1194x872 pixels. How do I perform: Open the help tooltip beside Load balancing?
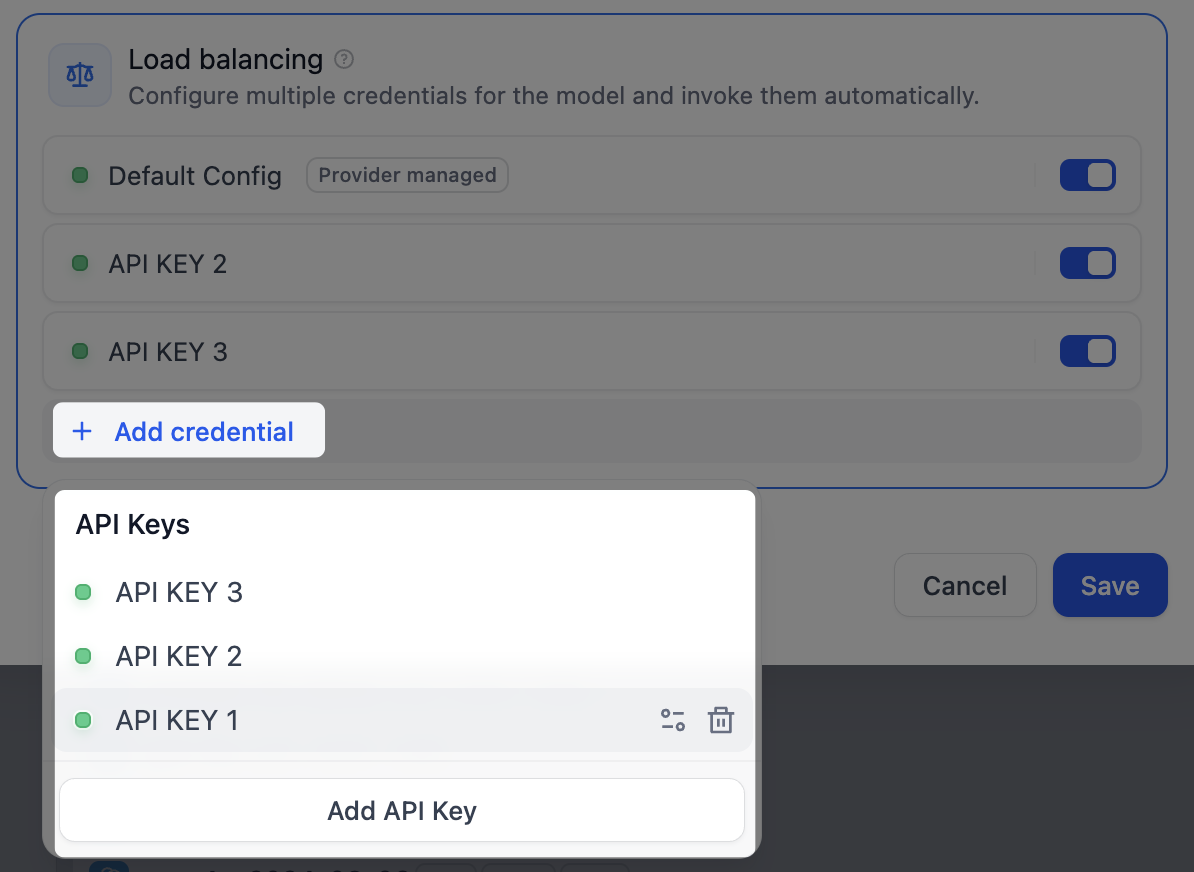coord(343,59)
